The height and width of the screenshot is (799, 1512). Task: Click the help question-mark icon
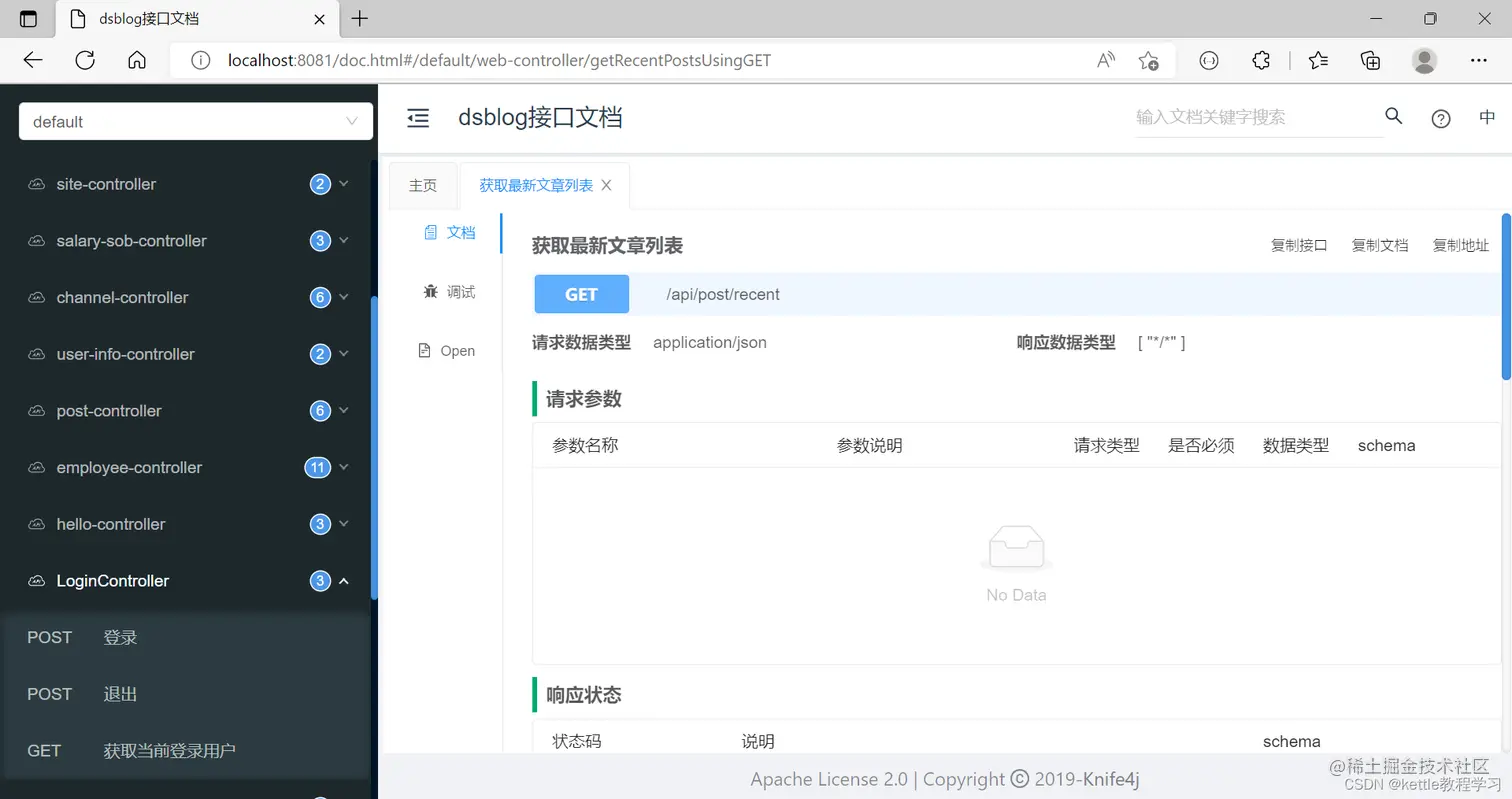1440,118
